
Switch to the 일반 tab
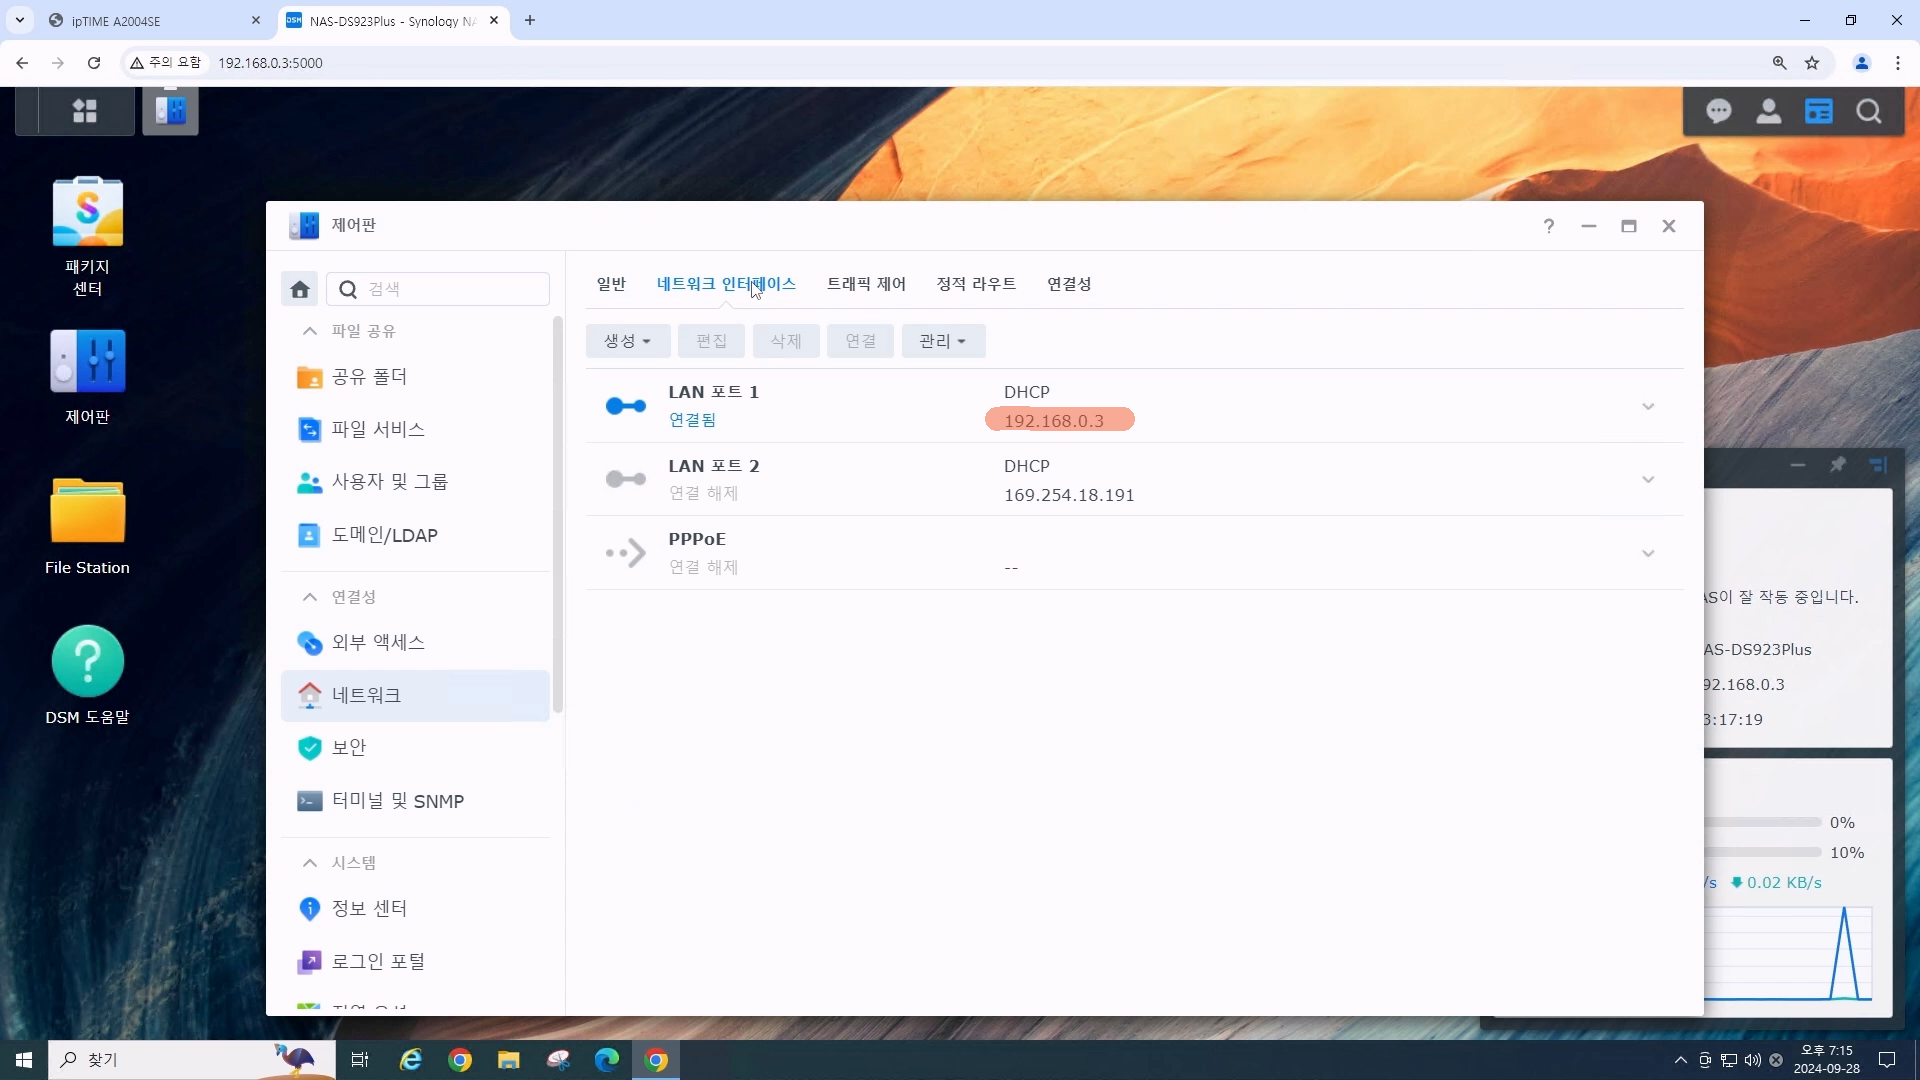(x=610, y=284)
